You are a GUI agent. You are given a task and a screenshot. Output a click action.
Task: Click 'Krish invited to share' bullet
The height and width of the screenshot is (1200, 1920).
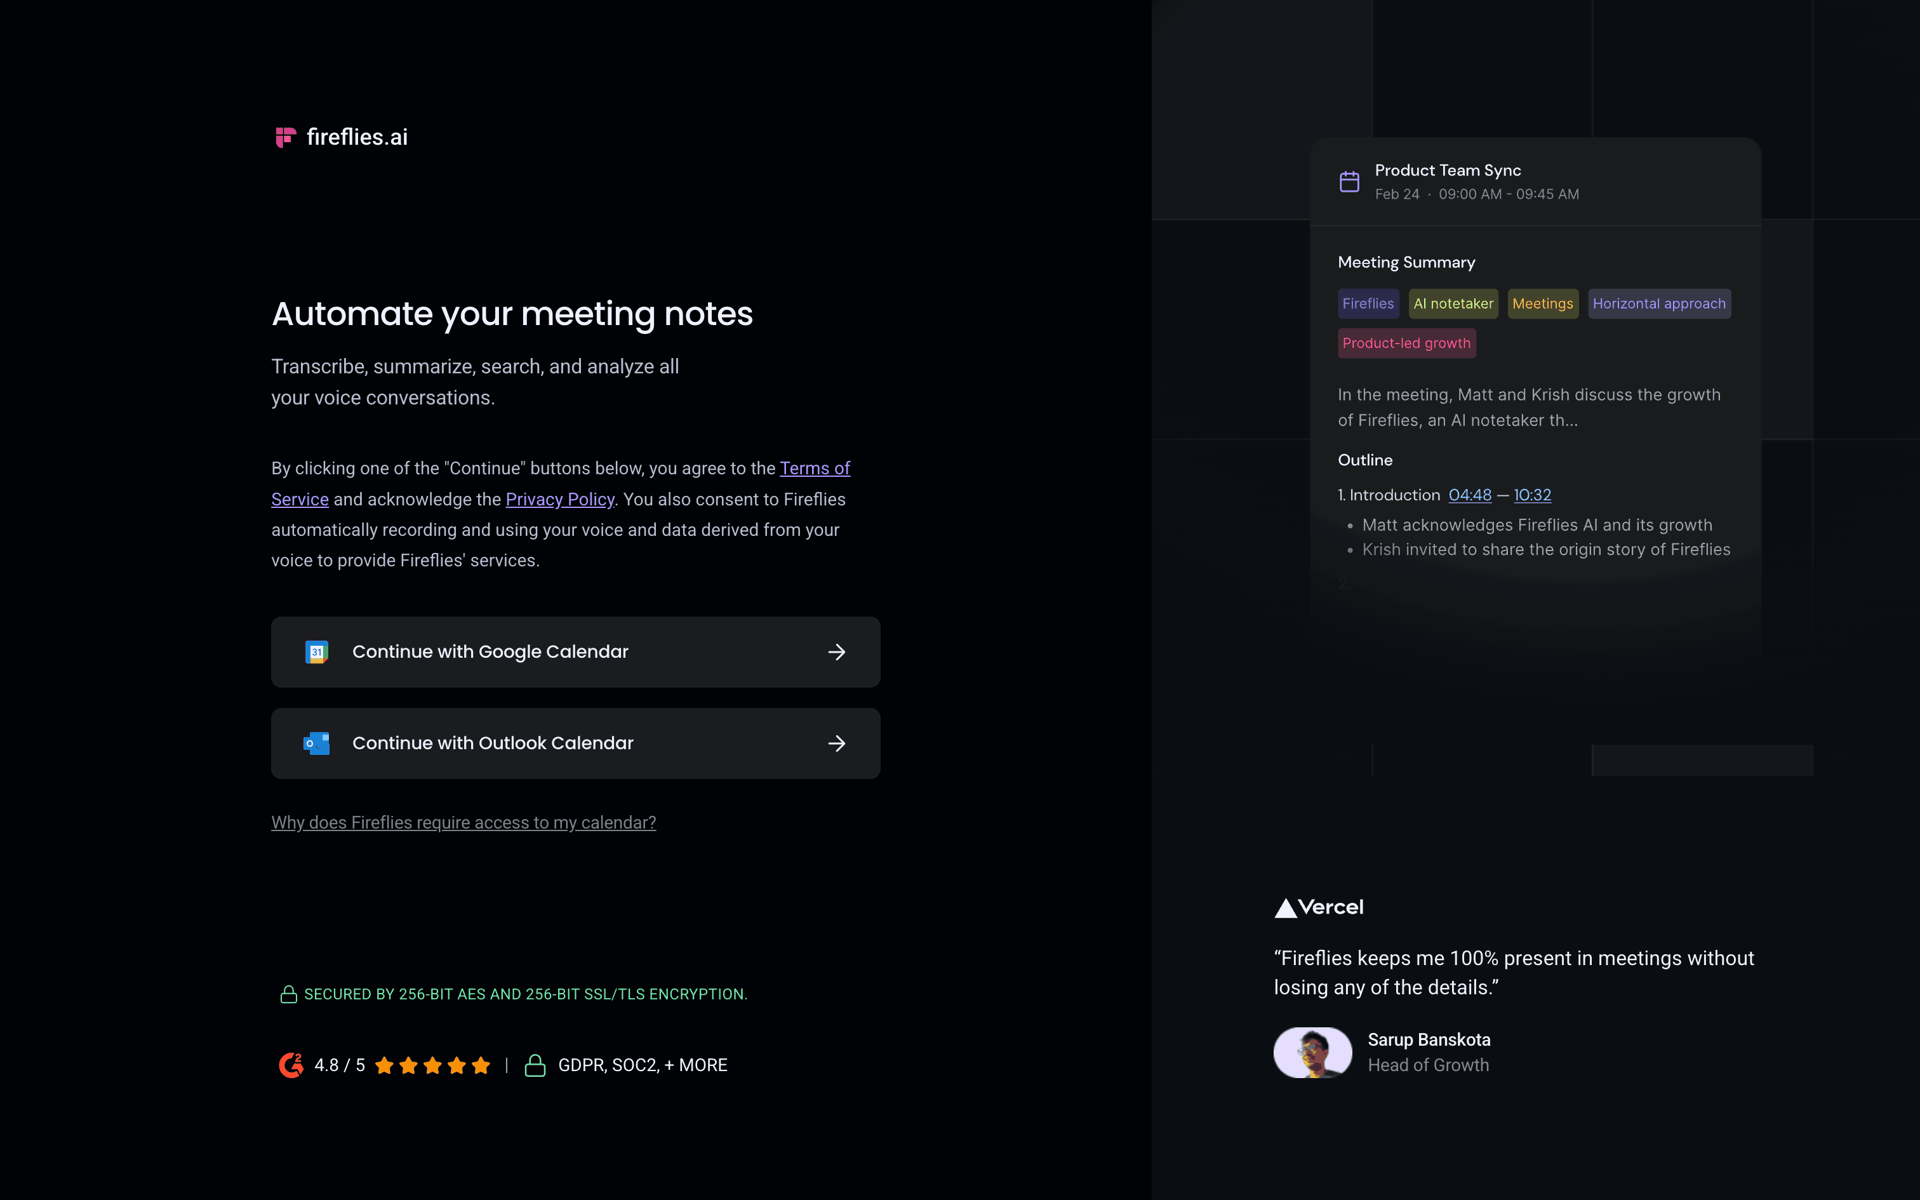1546,549
